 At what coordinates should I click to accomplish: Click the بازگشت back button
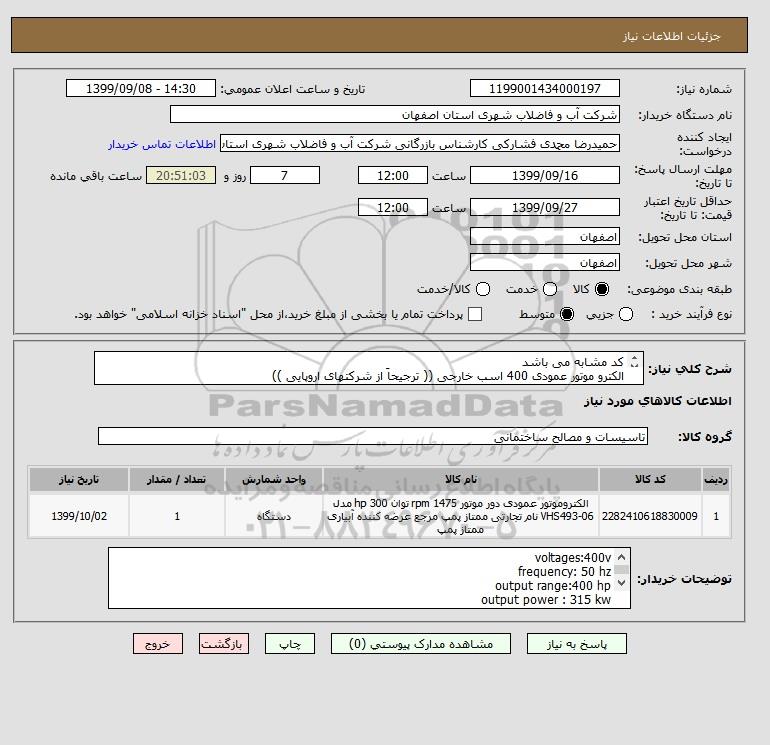pos(224,643)
